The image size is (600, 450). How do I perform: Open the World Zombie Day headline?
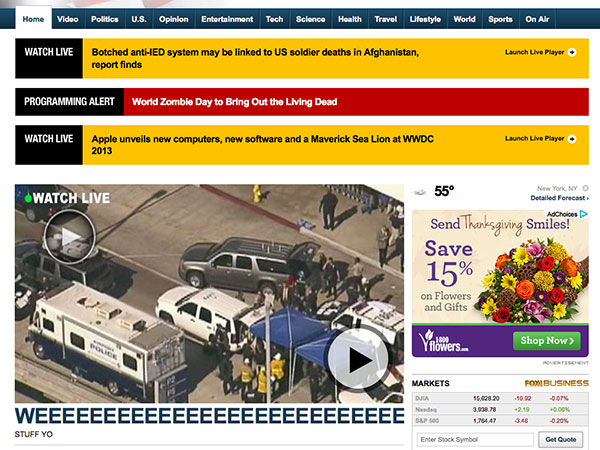click(234, 102)
